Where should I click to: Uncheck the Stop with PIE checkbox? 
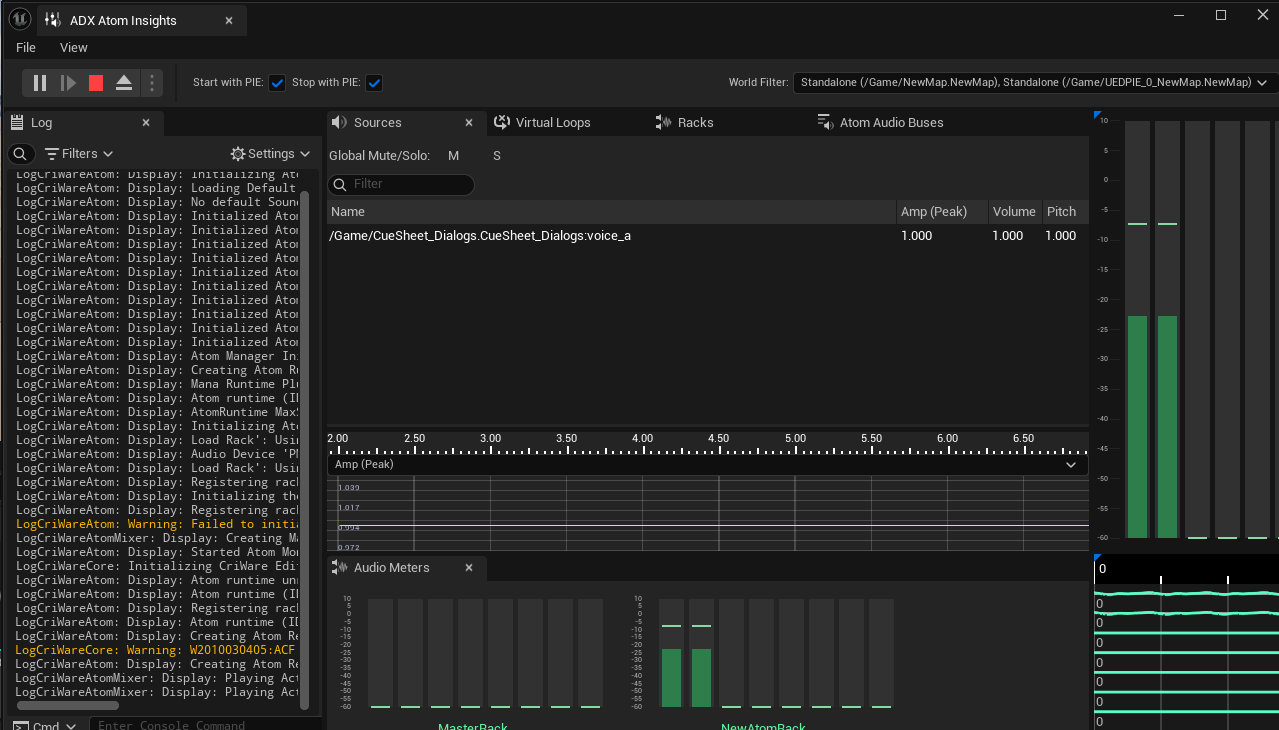(x=373, y=83)
